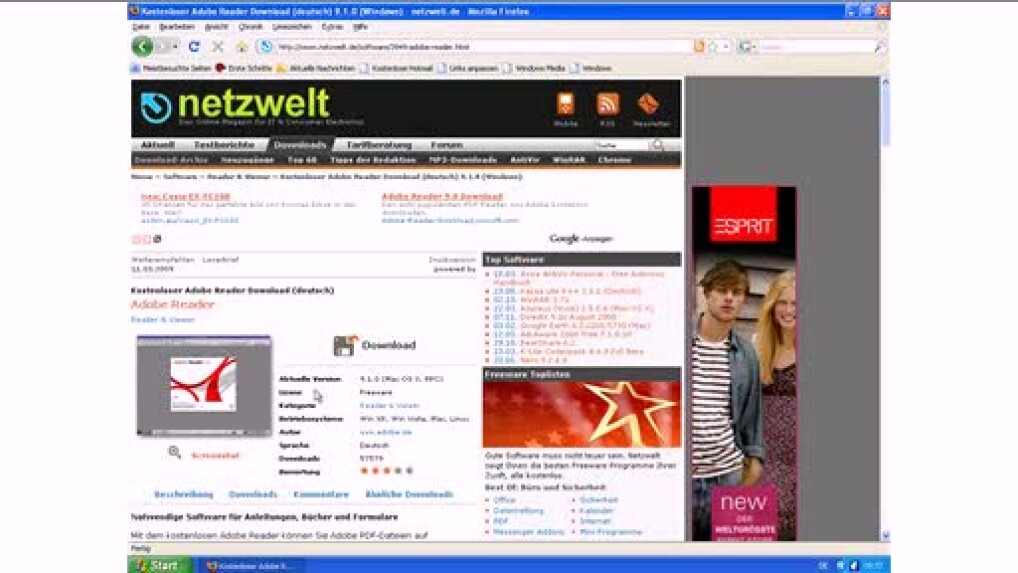The image size is (1018, 573).
Task: Click the netzwelt RSS feed icon
Action: pos(607,104)
